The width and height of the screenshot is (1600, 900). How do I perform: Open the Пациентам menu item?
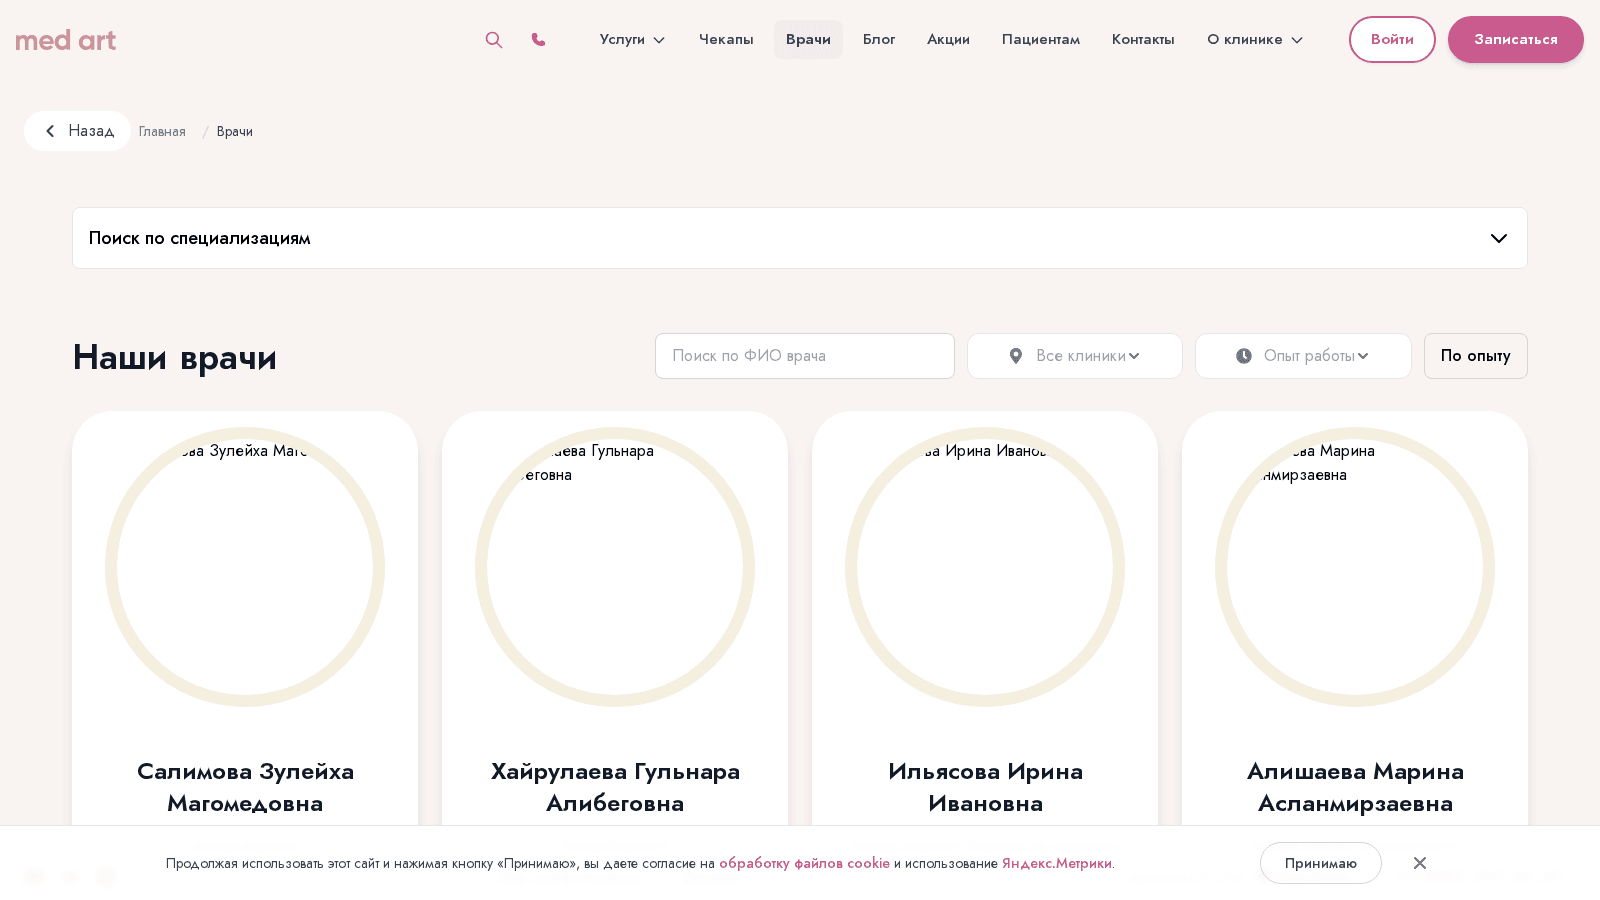pos(1041,39)
